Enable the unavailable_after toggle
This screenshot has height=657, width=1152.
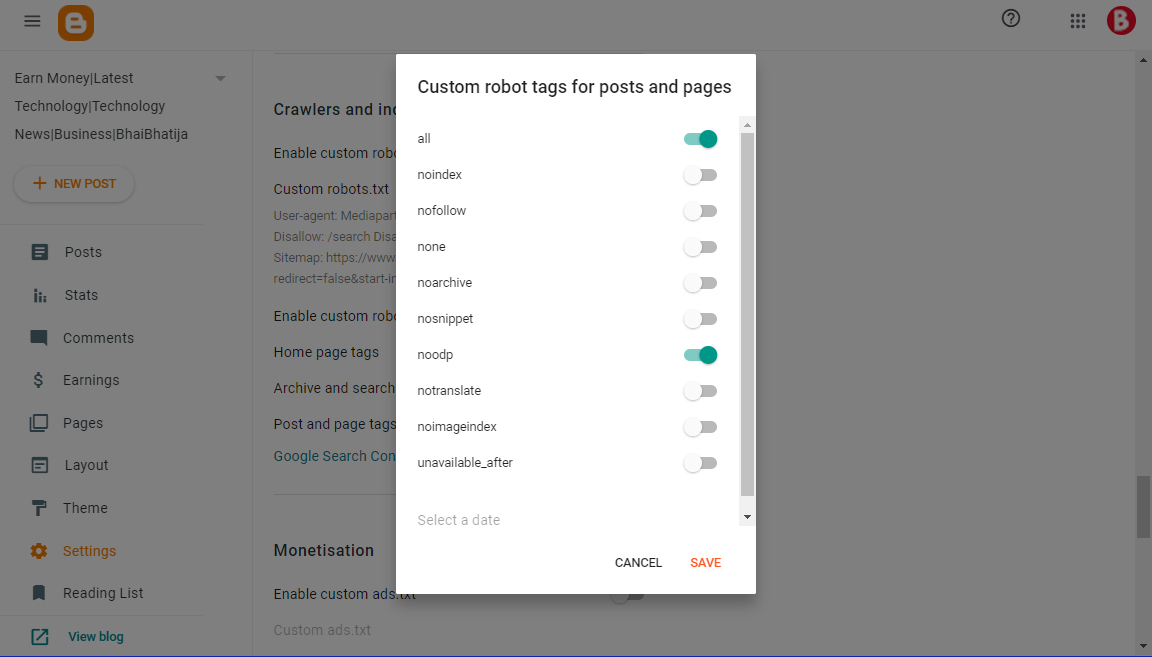[x=700, y=463]
